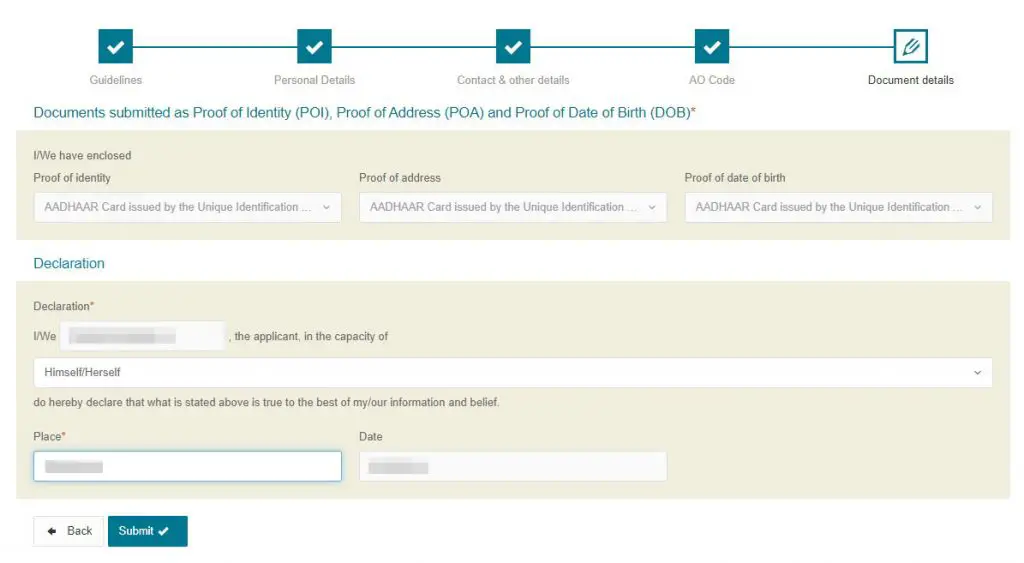
Task: Focus the Place input field
Action: pyautogui.click(x=187, y=466)
